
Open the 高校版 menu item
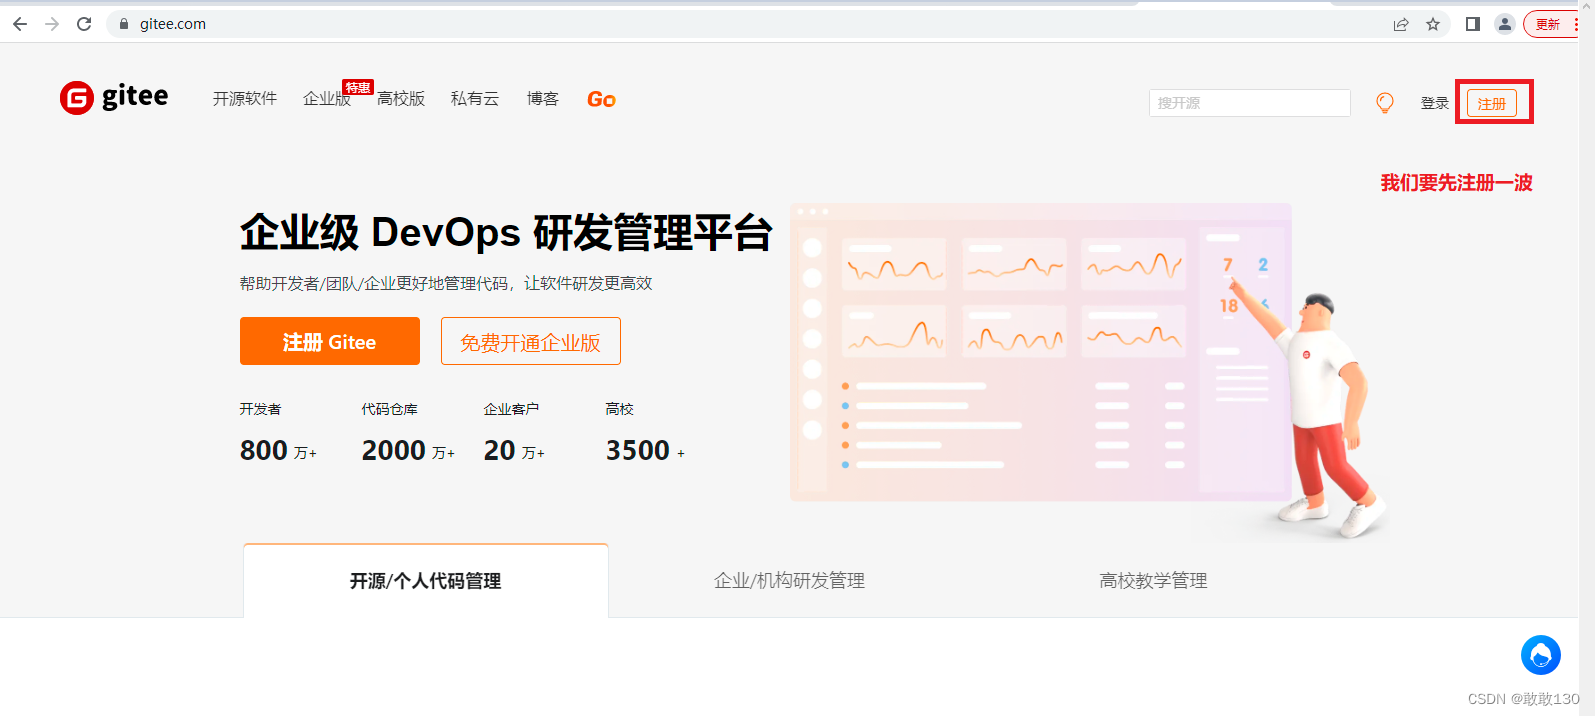click(401, 98)
